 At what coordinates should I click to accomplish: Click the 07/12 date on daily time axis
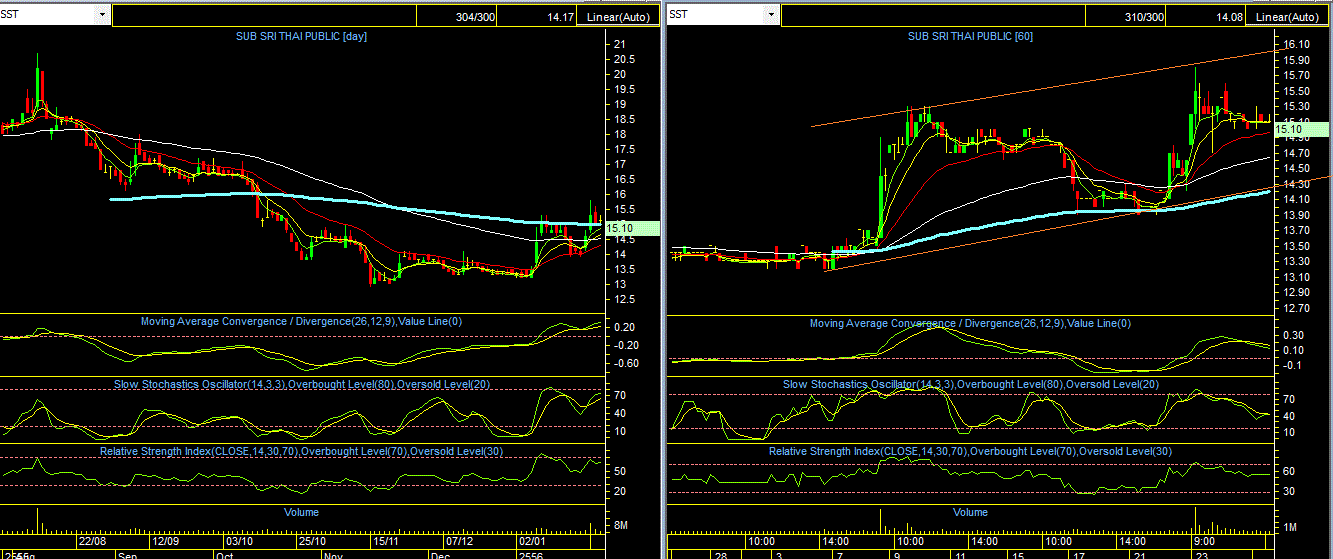460,540
